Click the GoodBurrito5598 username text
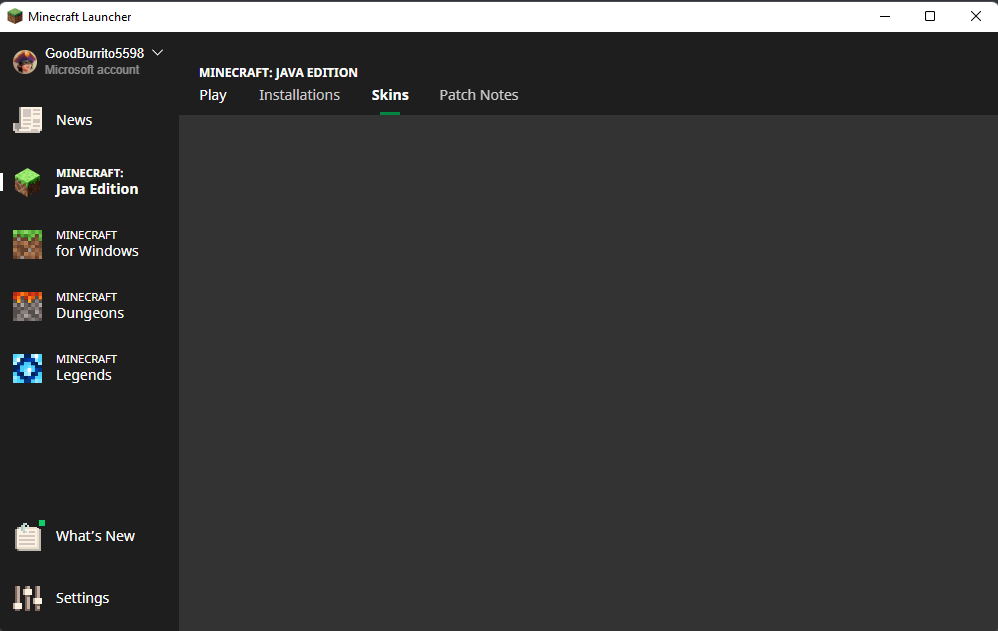Screen dimensions: 998x631 point(95,53)
